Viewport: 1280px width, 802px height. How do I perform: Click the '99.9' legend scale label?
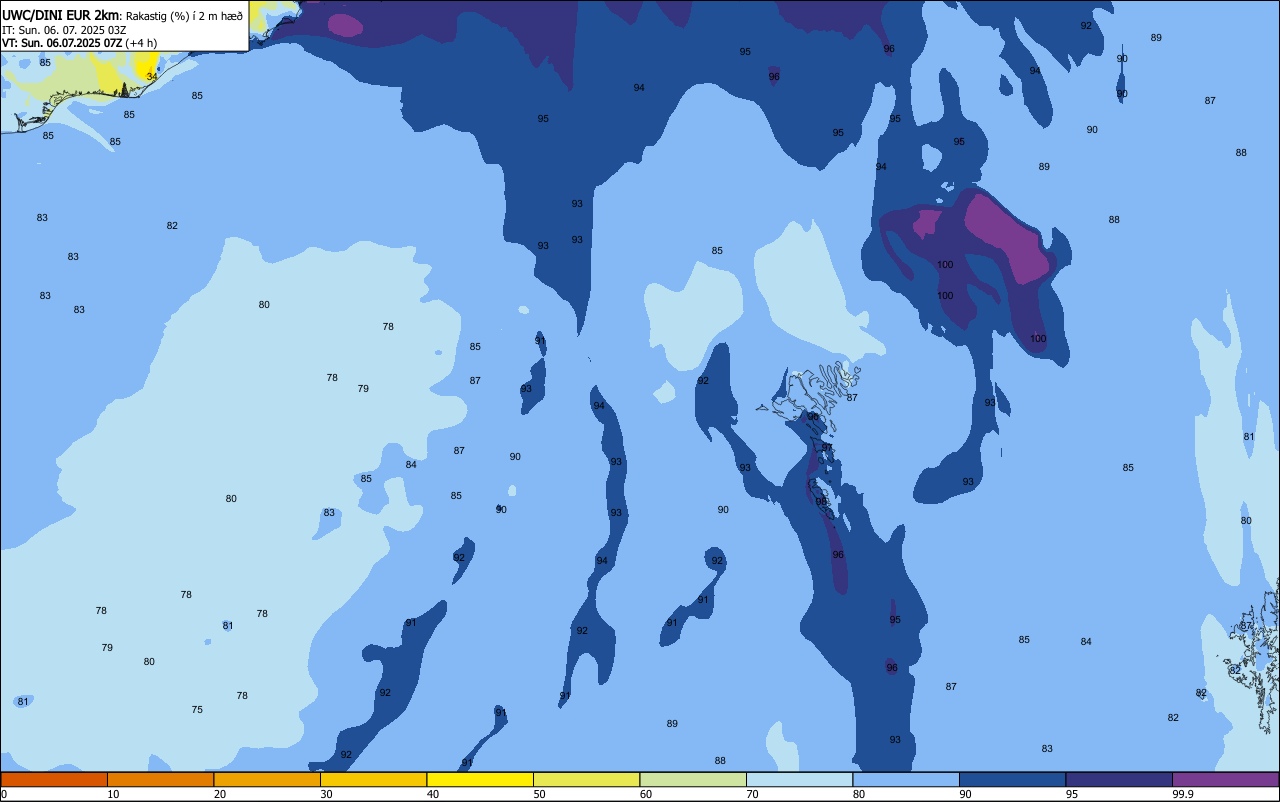[1183, 794]
